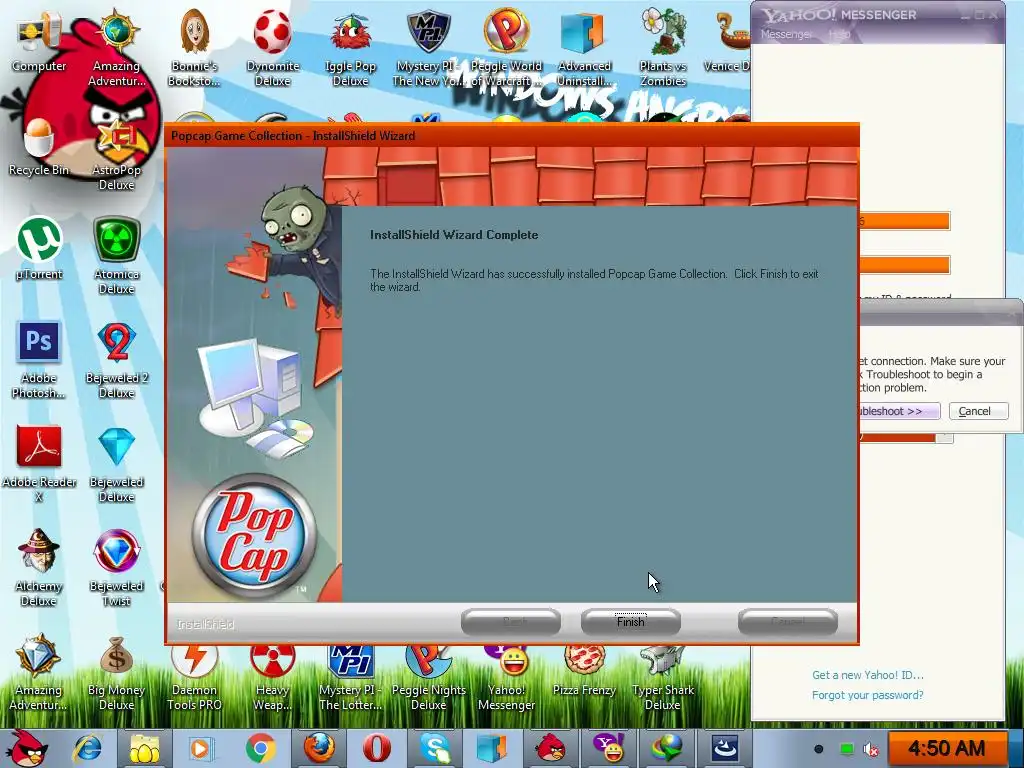The width and height of the screenshot is (1024, 768).
Task: Launch Windows Media Player from the taskbar
Action: coord(201,748)
